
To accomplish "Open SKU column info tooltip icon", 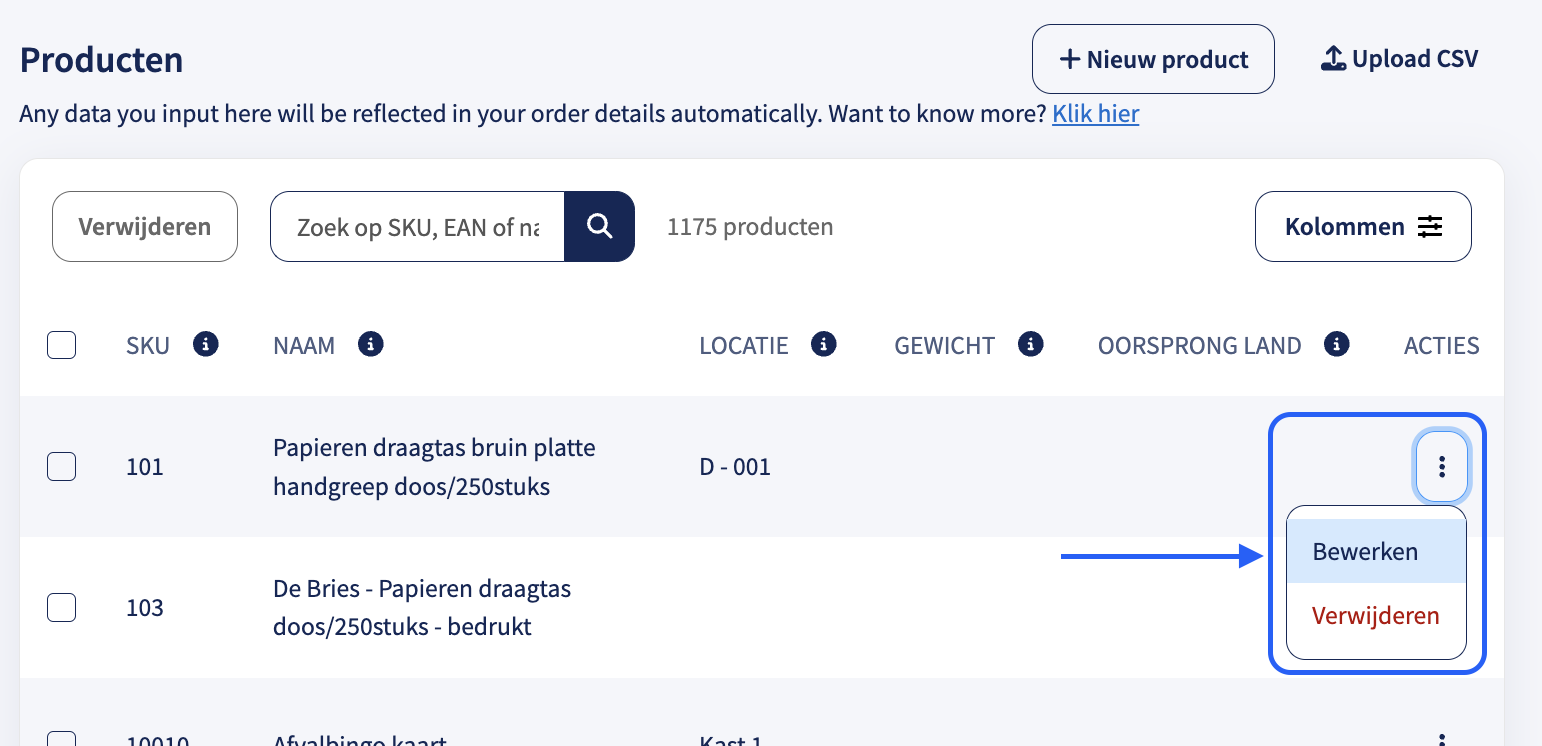I will point(206,345).
